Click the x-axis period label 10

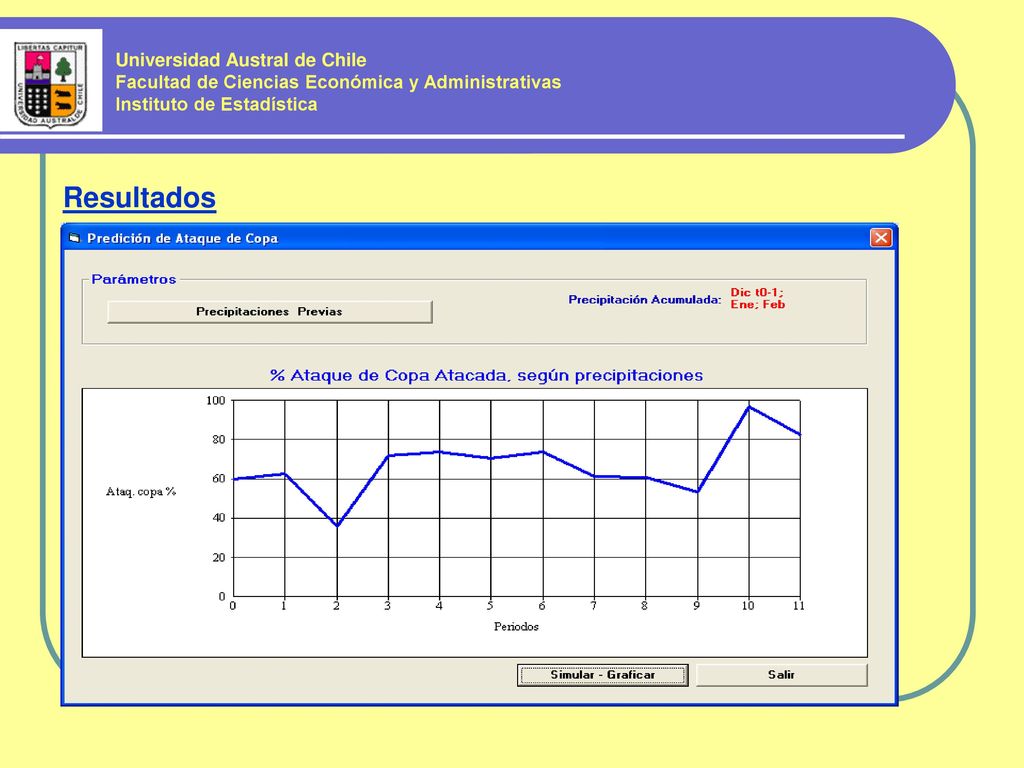coord(748,606)
